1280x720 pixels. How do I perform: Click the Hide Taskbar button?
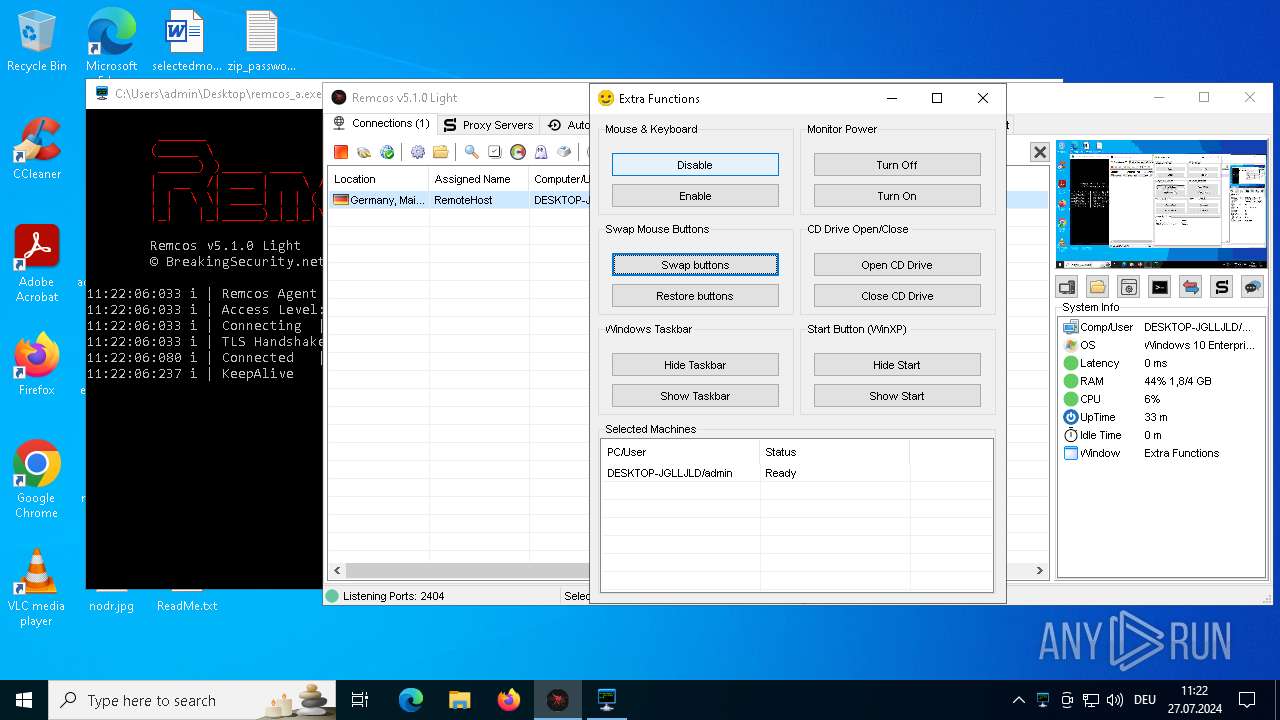pos(695,365)
